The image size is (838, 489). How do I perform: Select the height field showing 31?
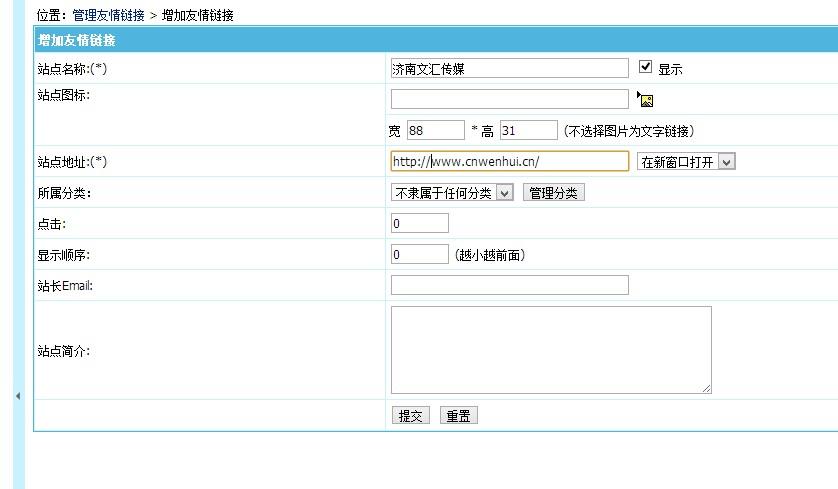[x=528, y=130]
